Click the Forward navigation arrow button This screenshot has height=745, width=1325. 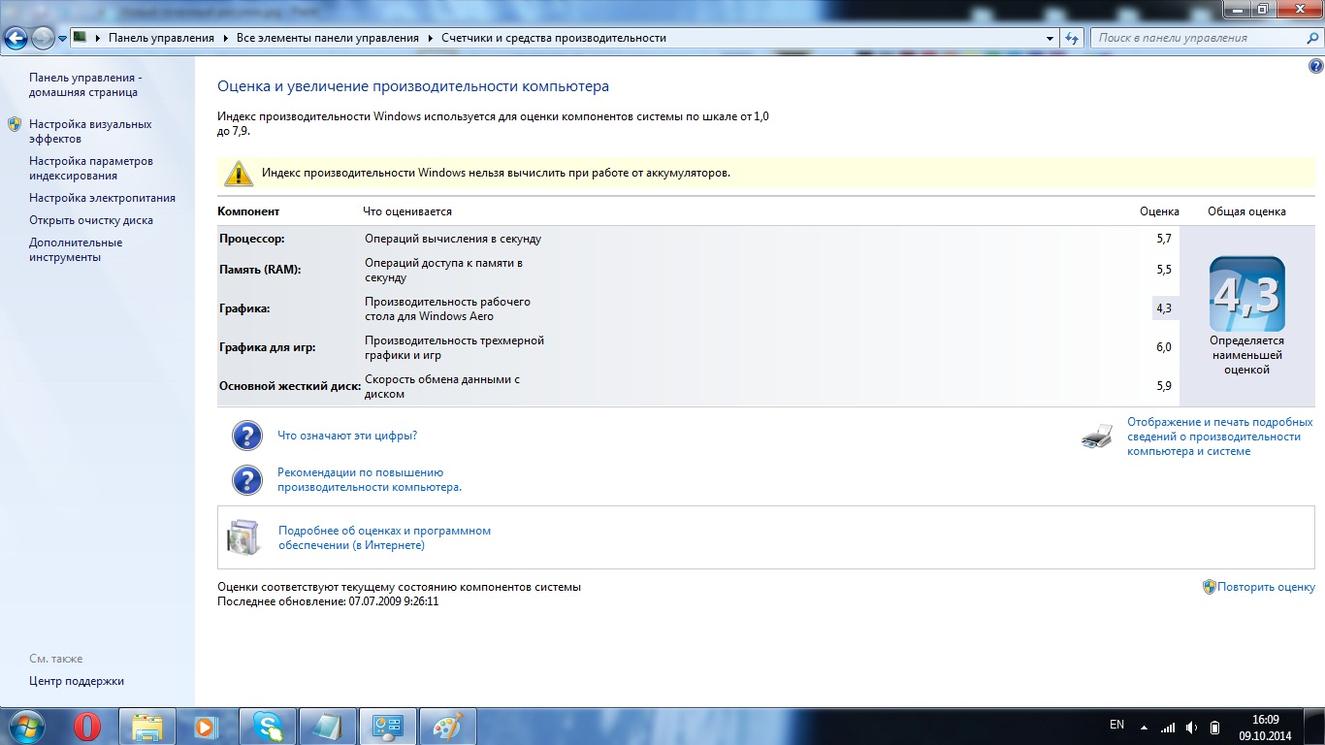pyautogui.click(x=43, y=38)
